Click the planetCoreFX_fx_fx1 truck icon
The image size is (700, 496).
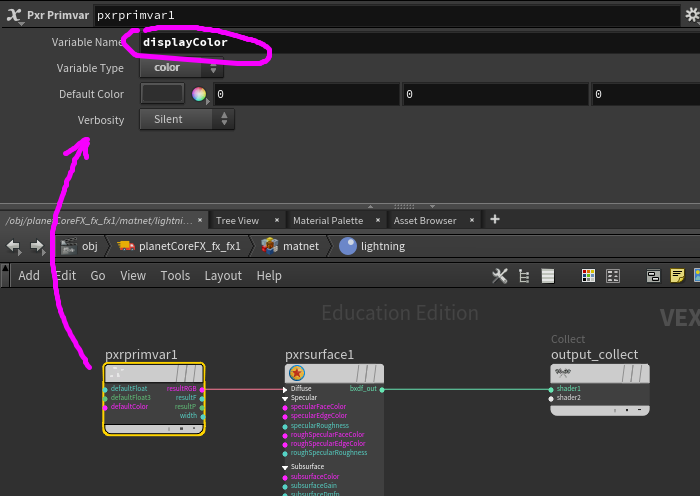(126, 246)
